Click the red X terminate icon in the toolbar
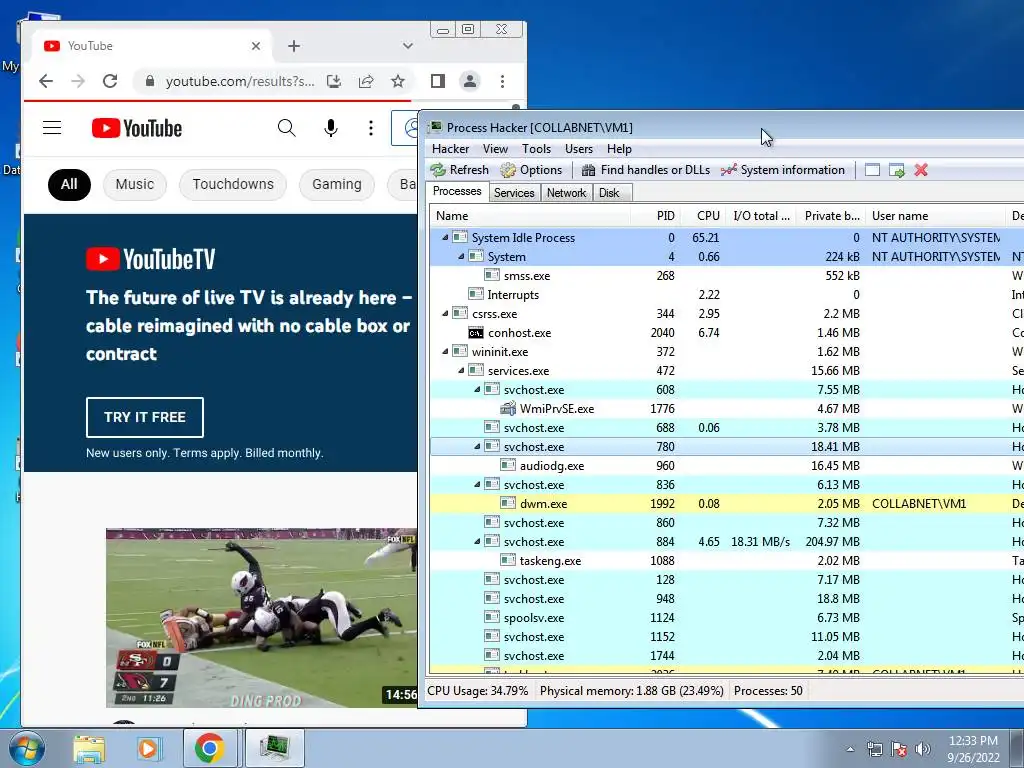This screenshot has width=1024, height=768. (921, 170)
